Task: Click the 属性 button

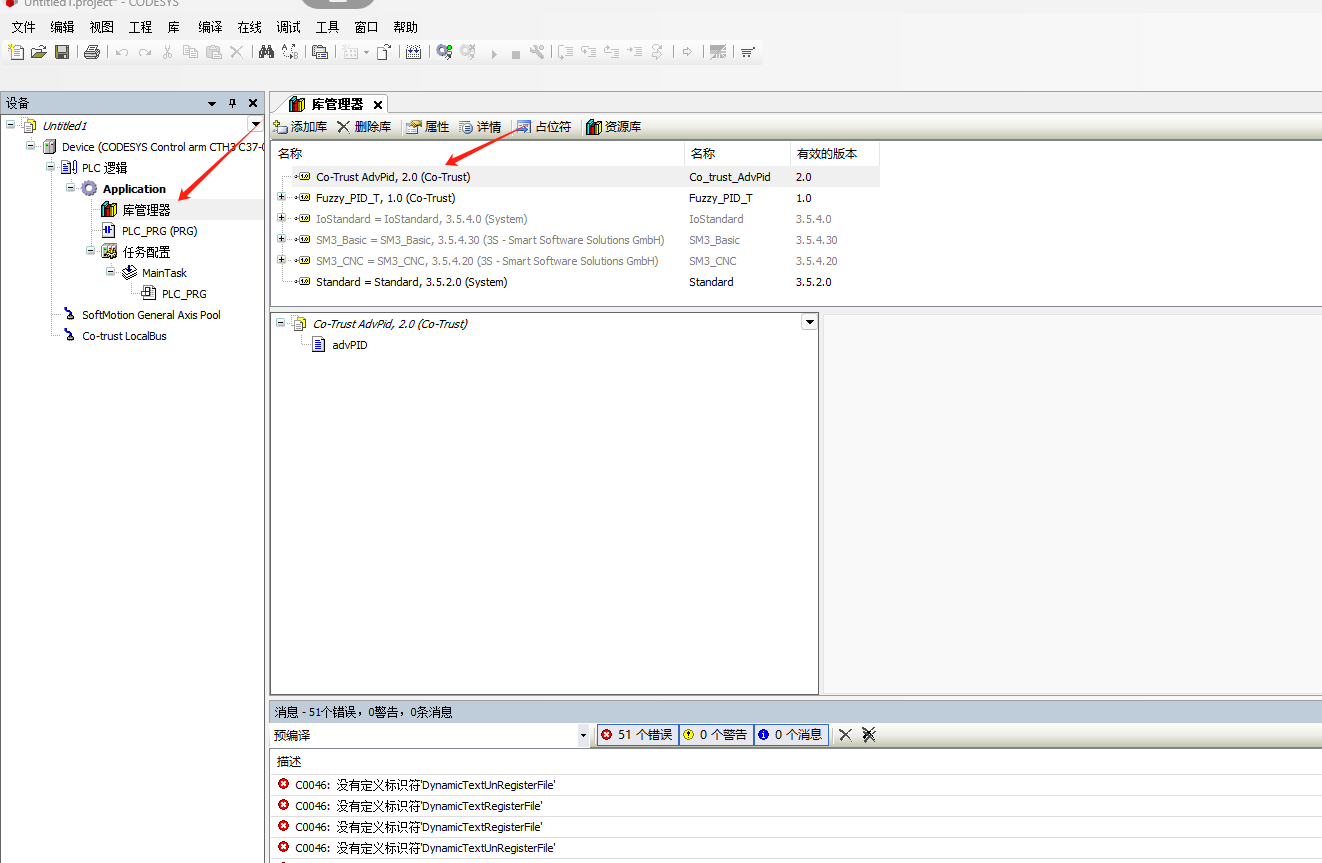Action: click(x=428, y=127)
